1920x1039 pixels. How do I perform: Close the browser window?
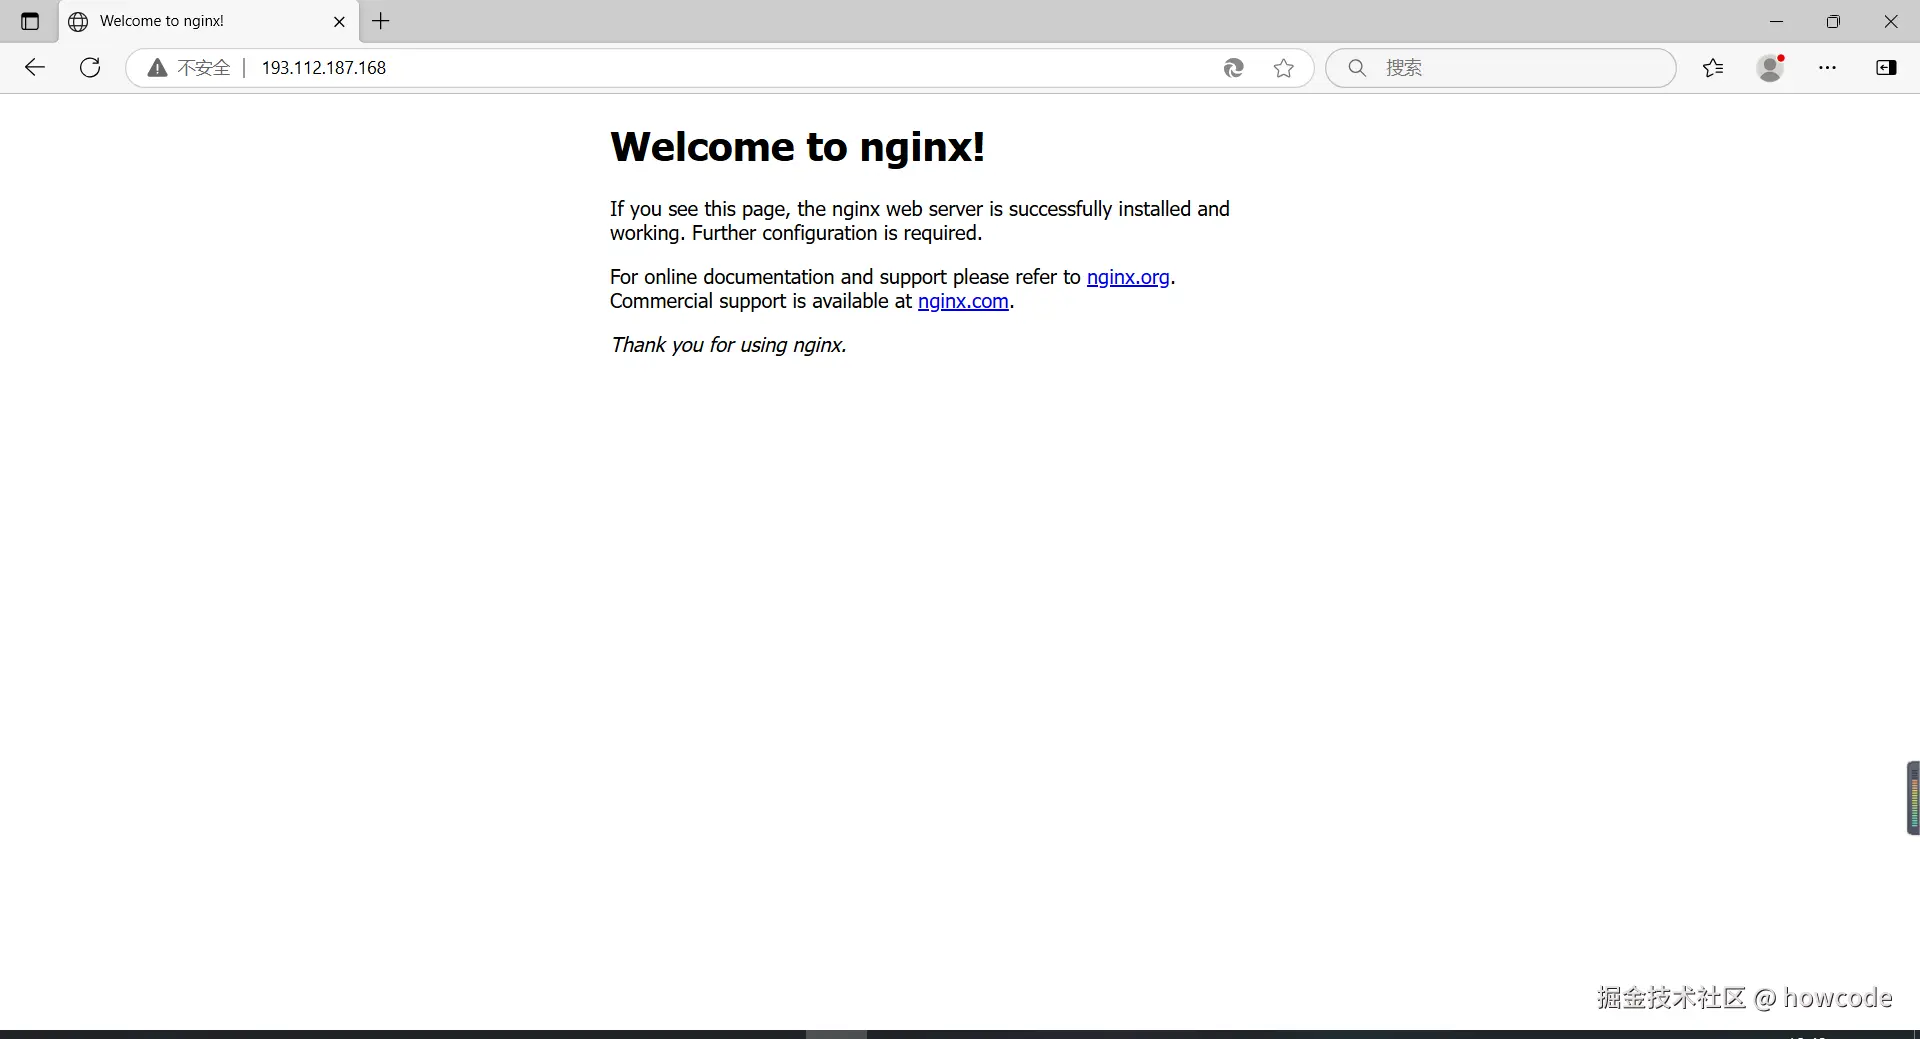point(1891,21)
